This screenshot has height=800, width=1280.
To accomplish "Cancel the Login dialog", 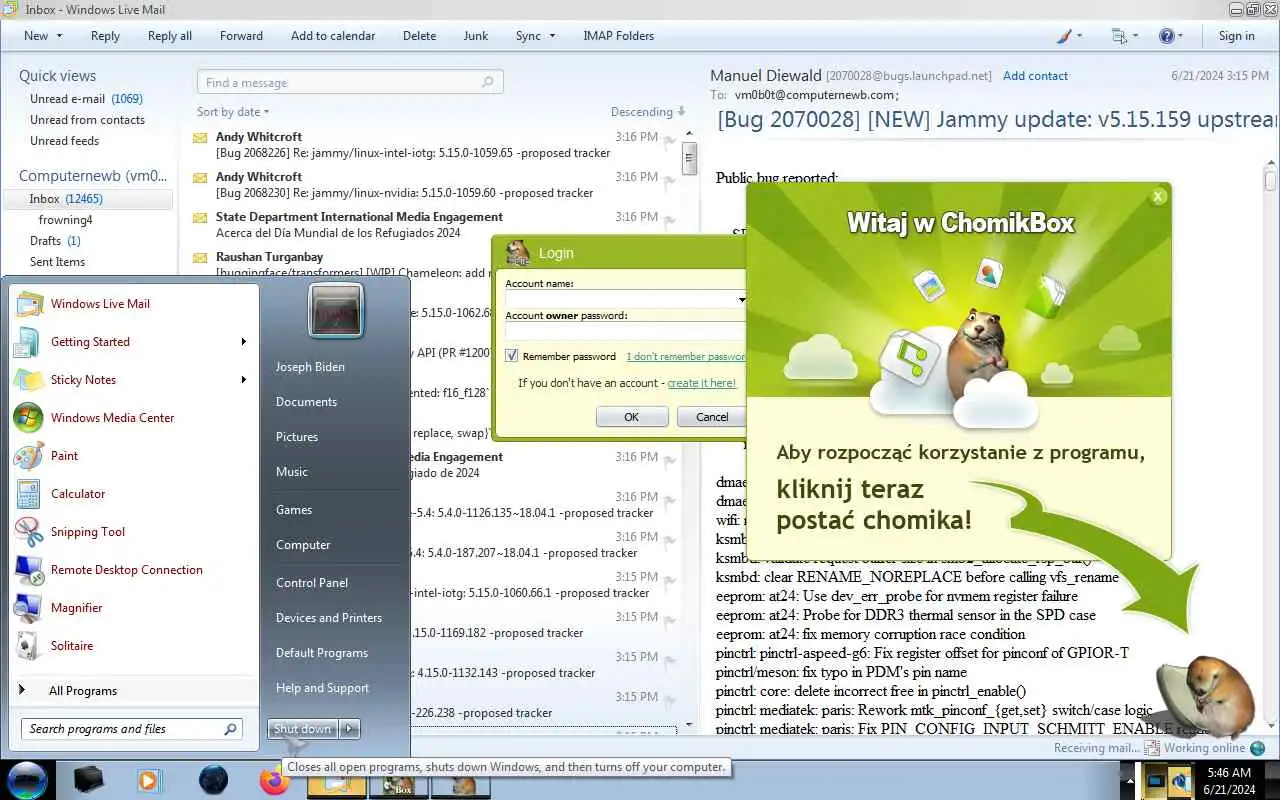I will pyautogui.click(x=712, y=417).
